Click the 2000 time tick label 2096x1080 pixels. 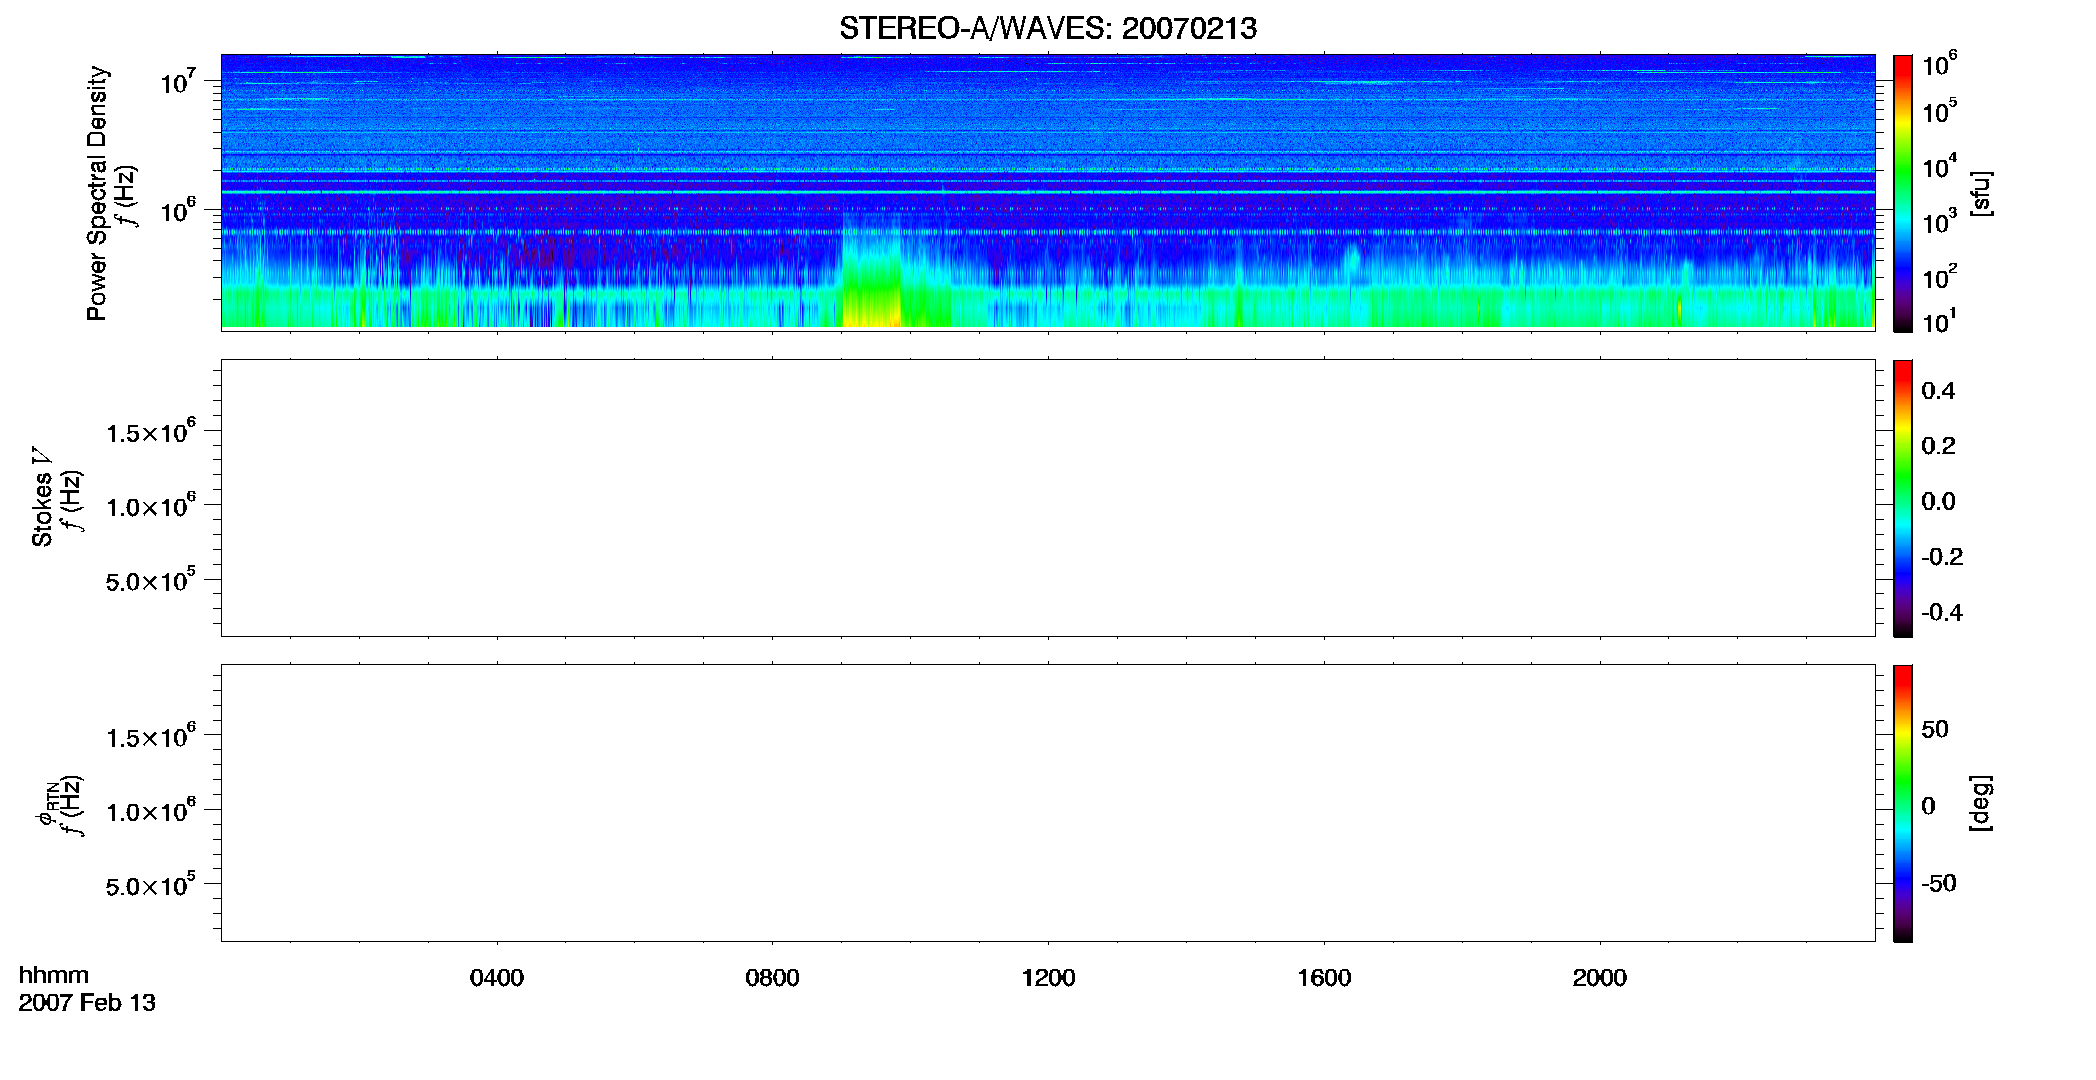point(1599,978)
